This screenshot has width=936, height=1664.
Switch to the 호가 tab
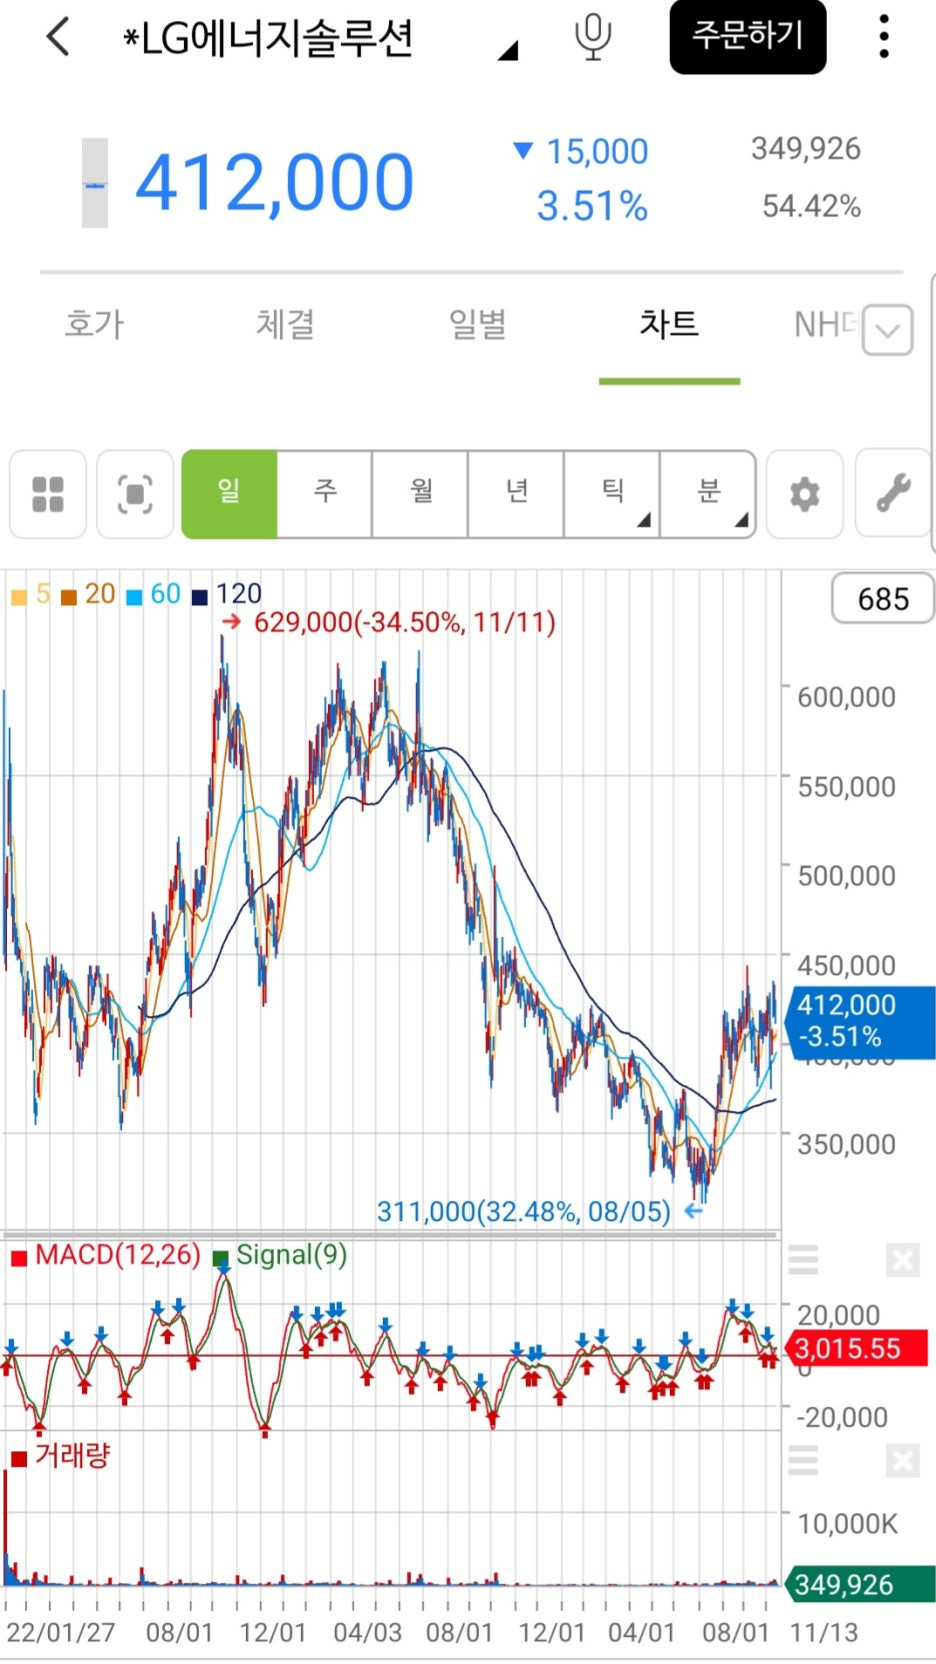94,324
